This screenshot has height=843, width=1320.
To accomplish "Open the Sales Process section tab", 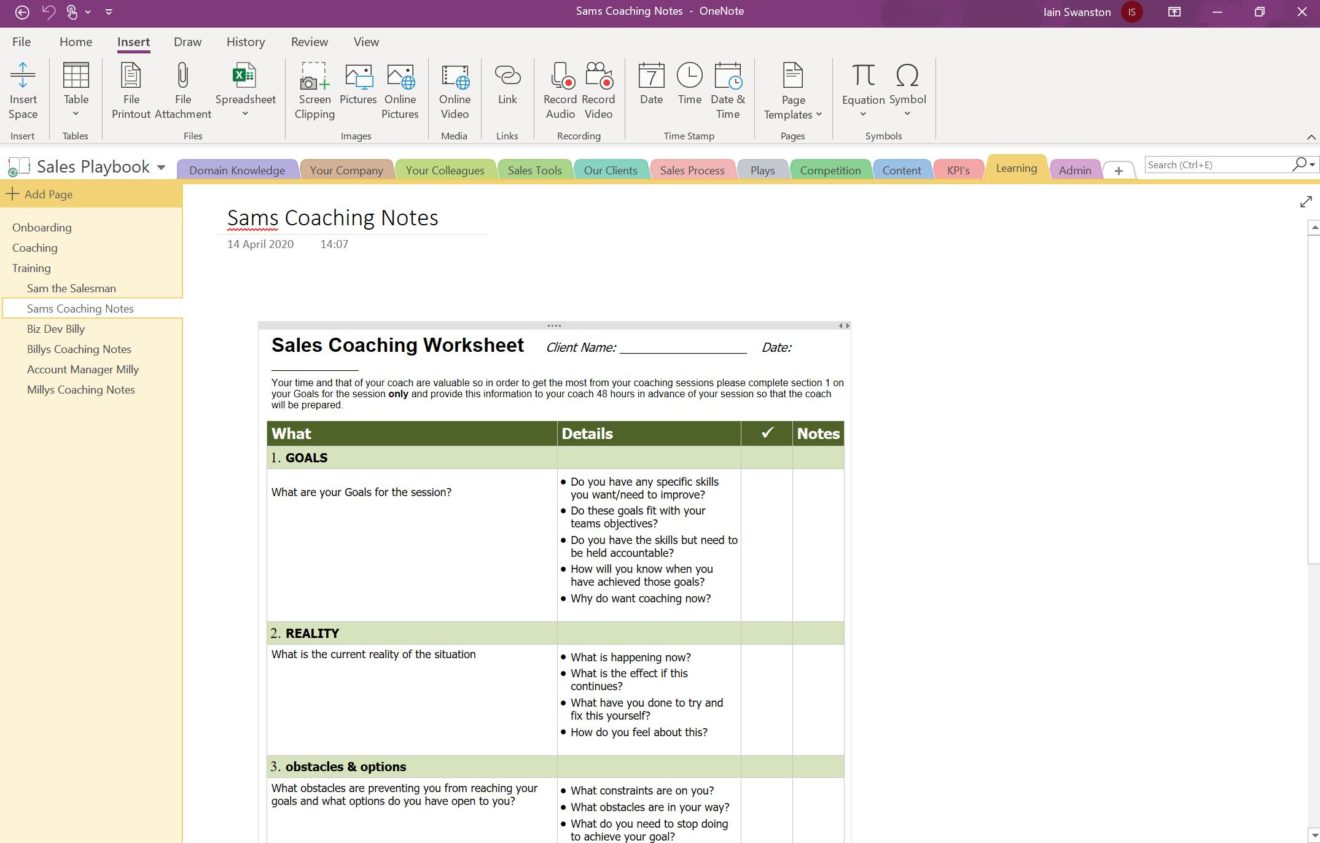I will (692, 170).
